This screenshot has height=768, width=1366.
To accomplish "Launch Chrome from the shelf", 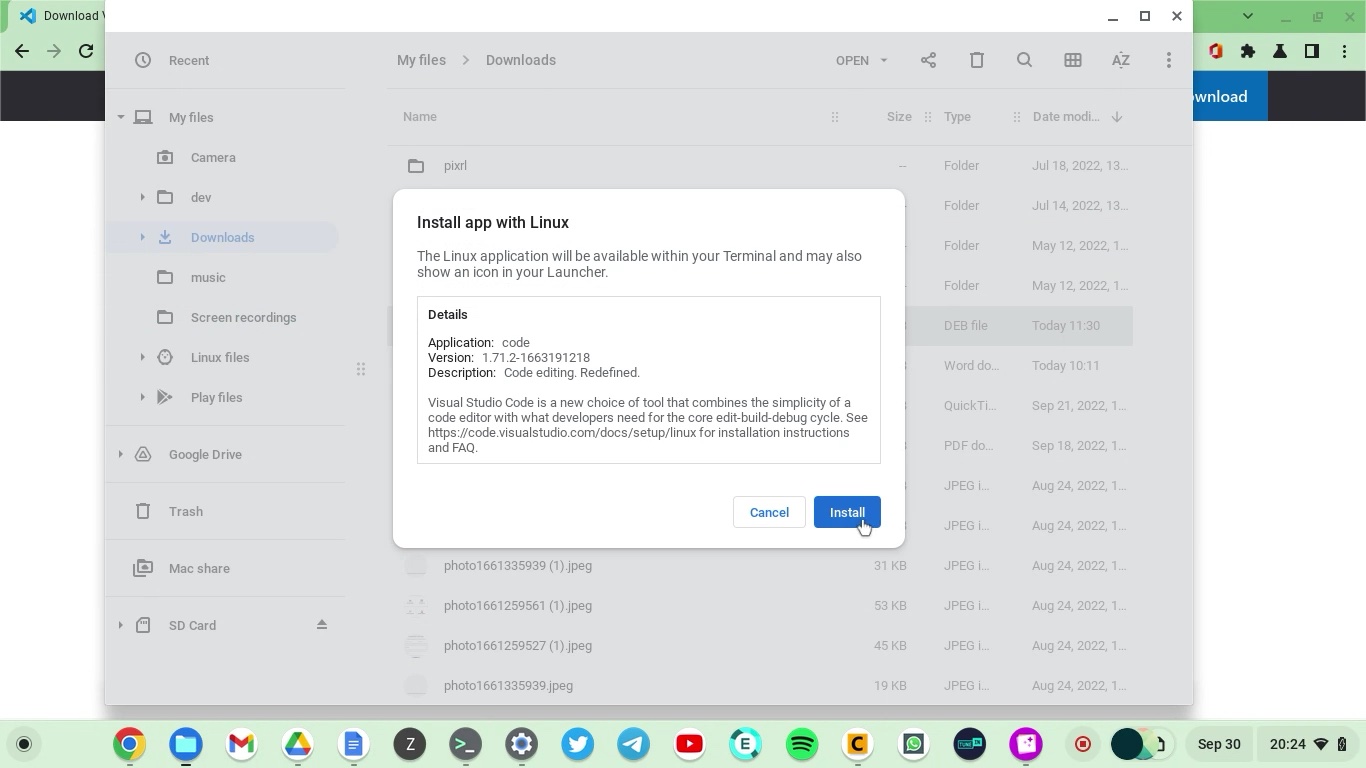I will [x=129, y=744].
